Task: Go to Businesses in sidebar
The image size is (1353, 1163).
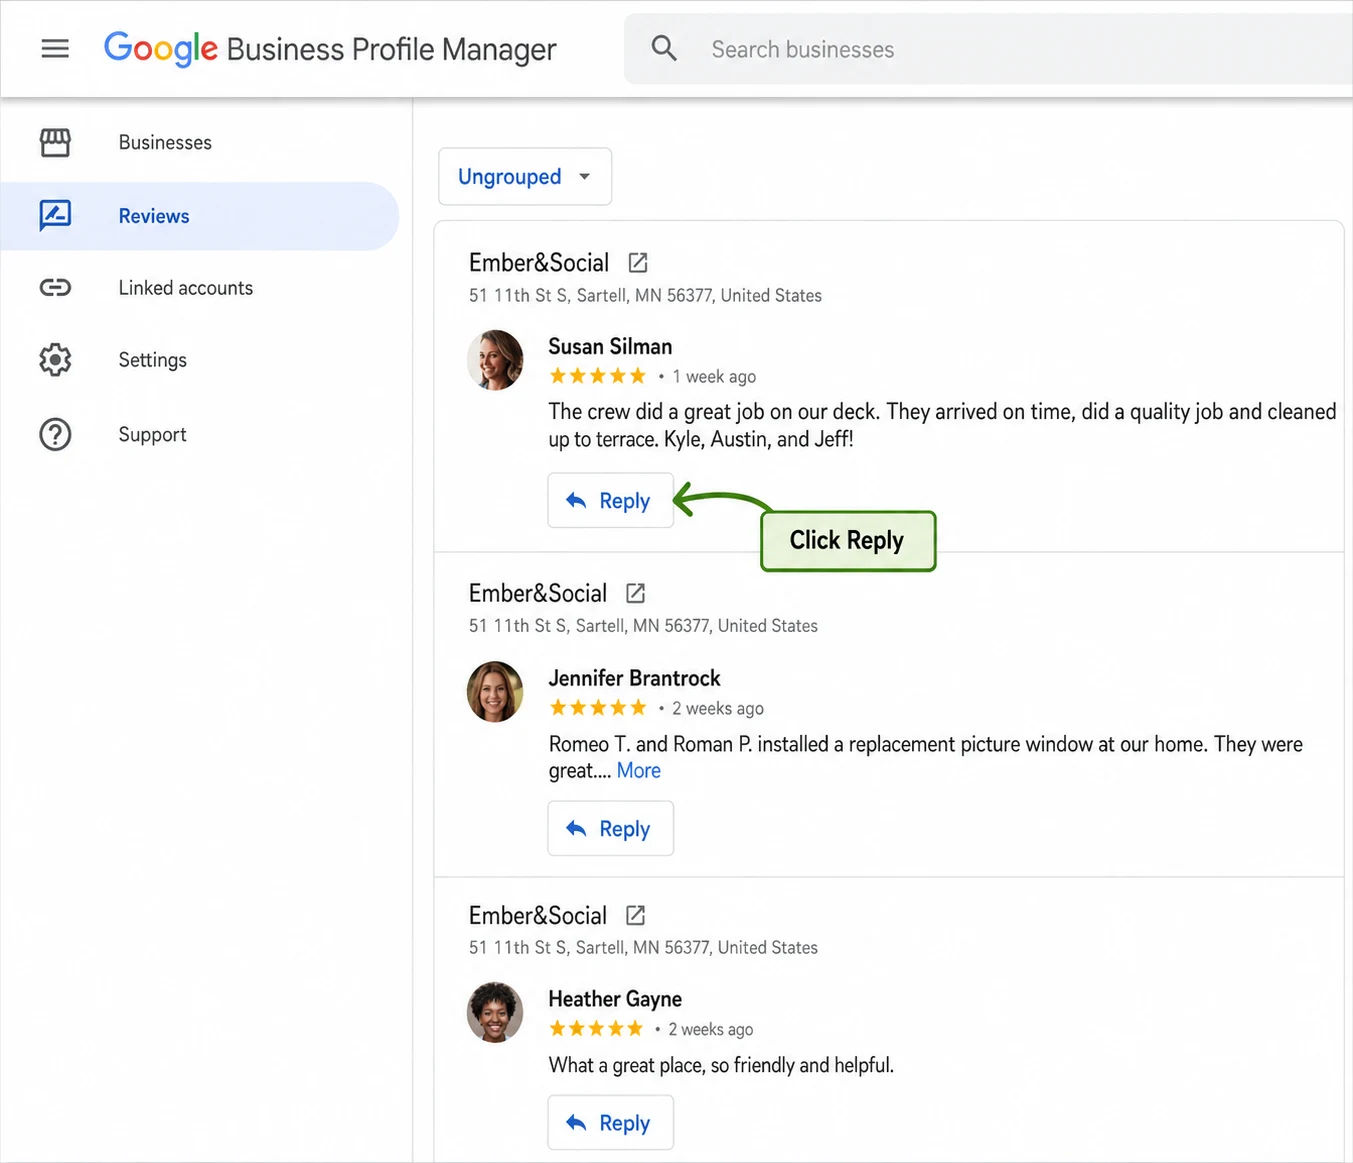Action: (x=165, y=142)
